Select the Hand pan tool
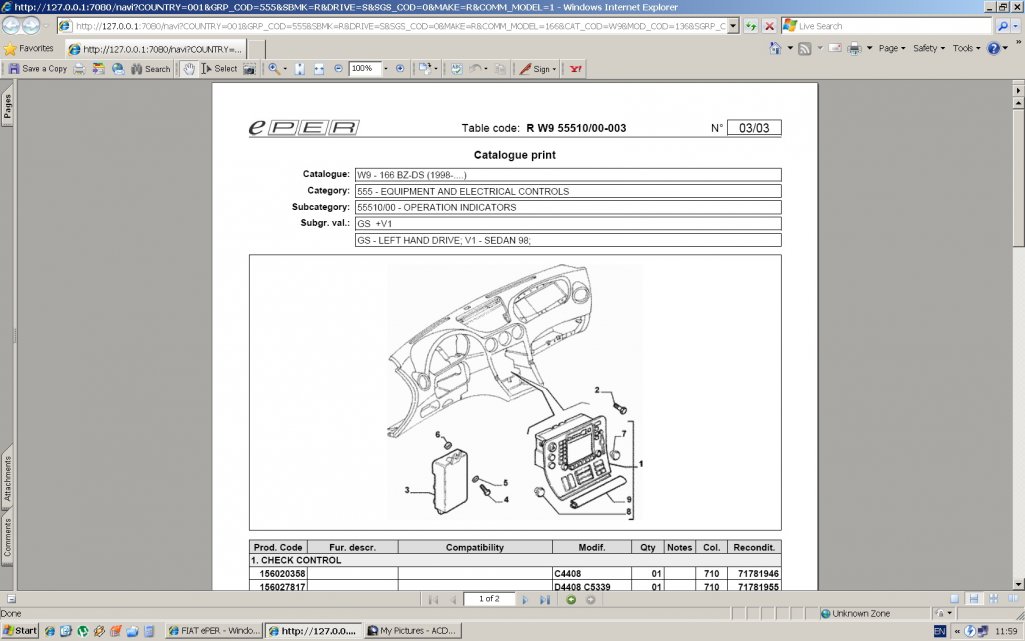The width and height of the screenshot is (1025, 641). pos(187,69)
